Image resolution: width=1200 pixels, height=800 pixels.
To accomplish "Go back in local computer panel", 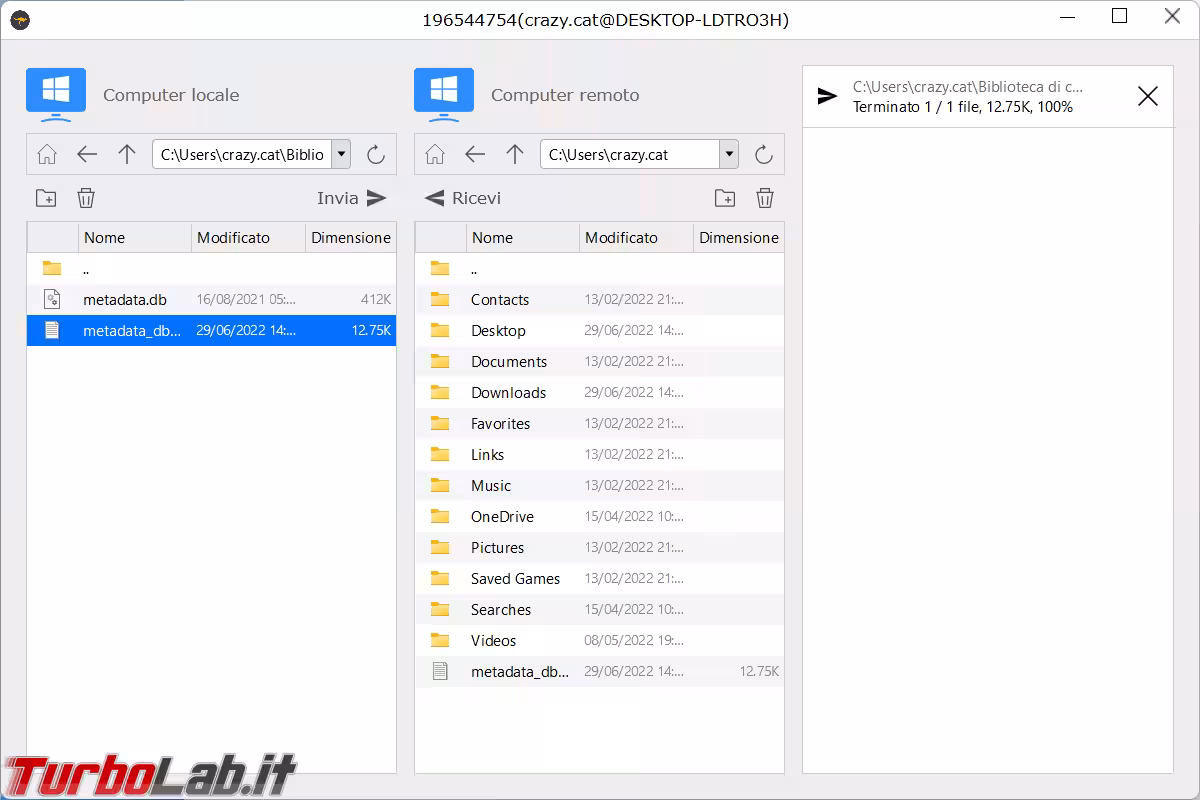I will tap(87, 154).
